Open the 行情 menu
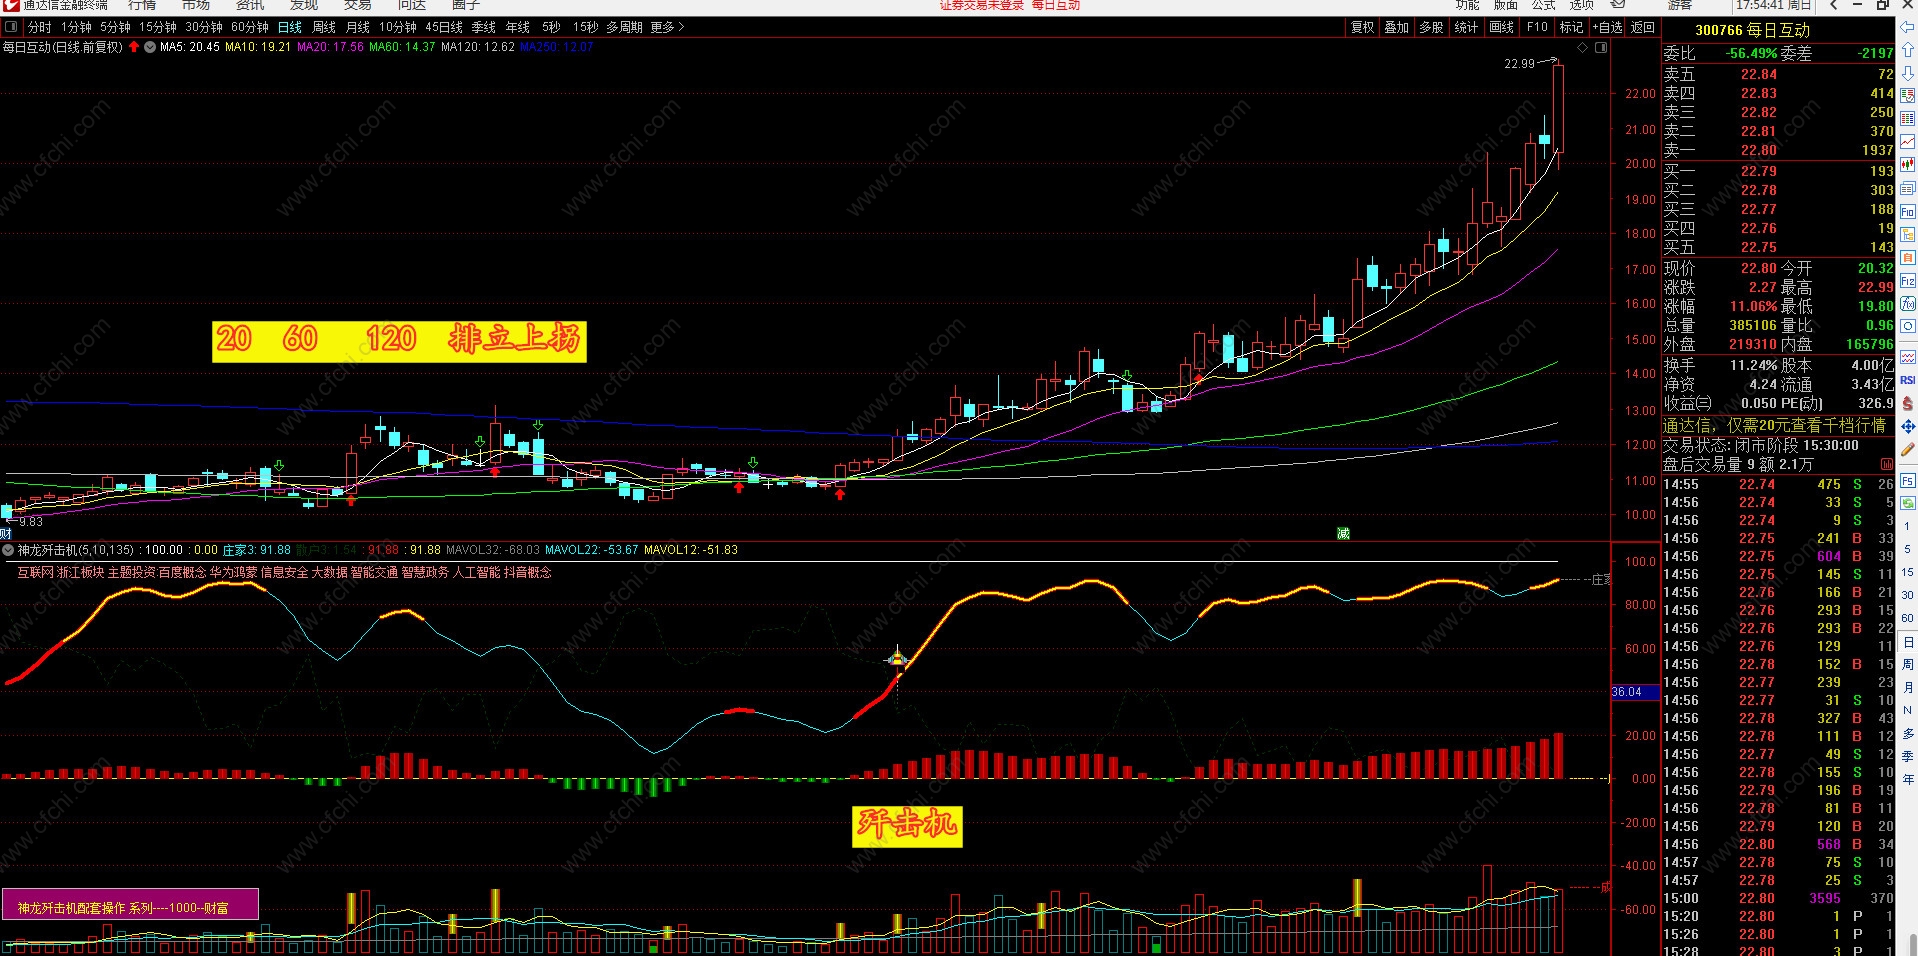Viewport: 1918px width, 956px height. pos(142,5)
